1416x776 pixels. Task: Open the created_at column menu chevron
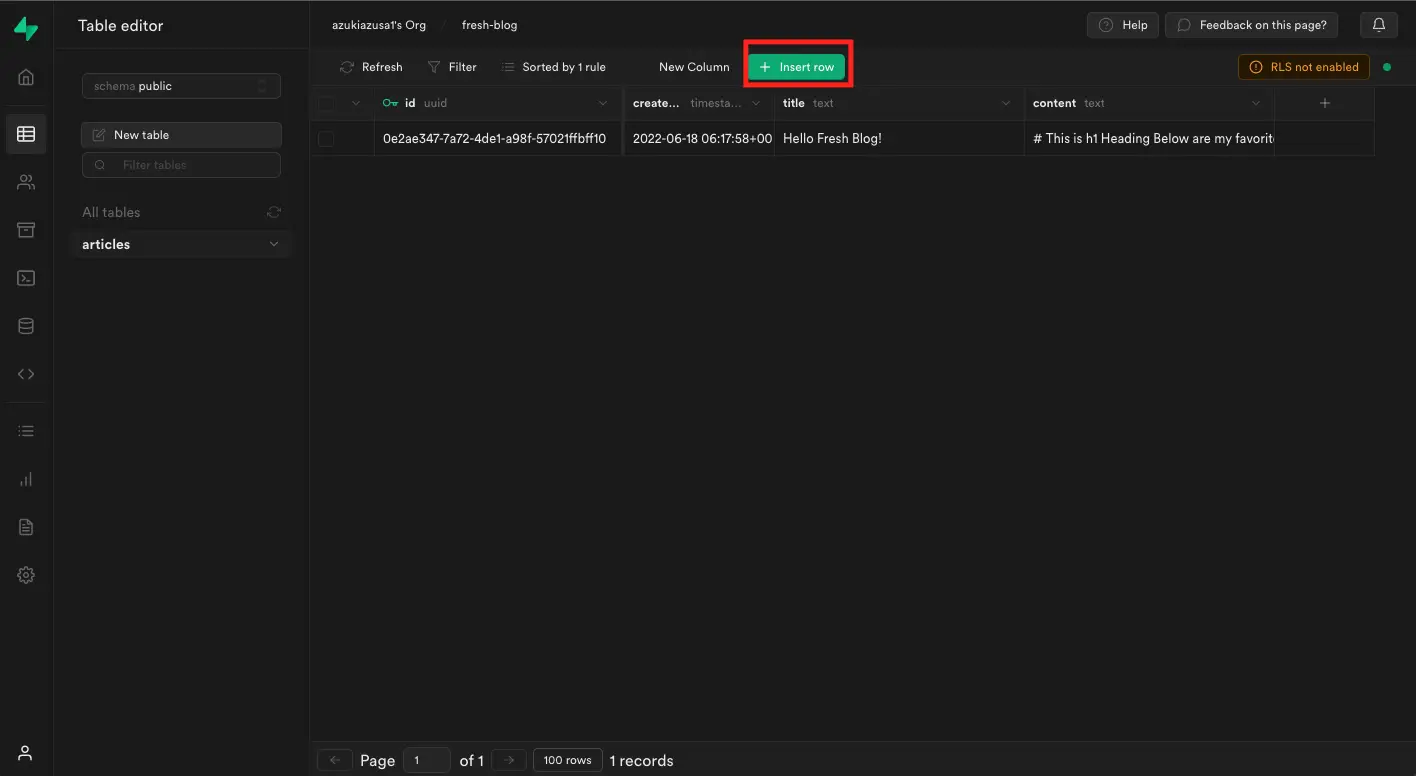756,103
